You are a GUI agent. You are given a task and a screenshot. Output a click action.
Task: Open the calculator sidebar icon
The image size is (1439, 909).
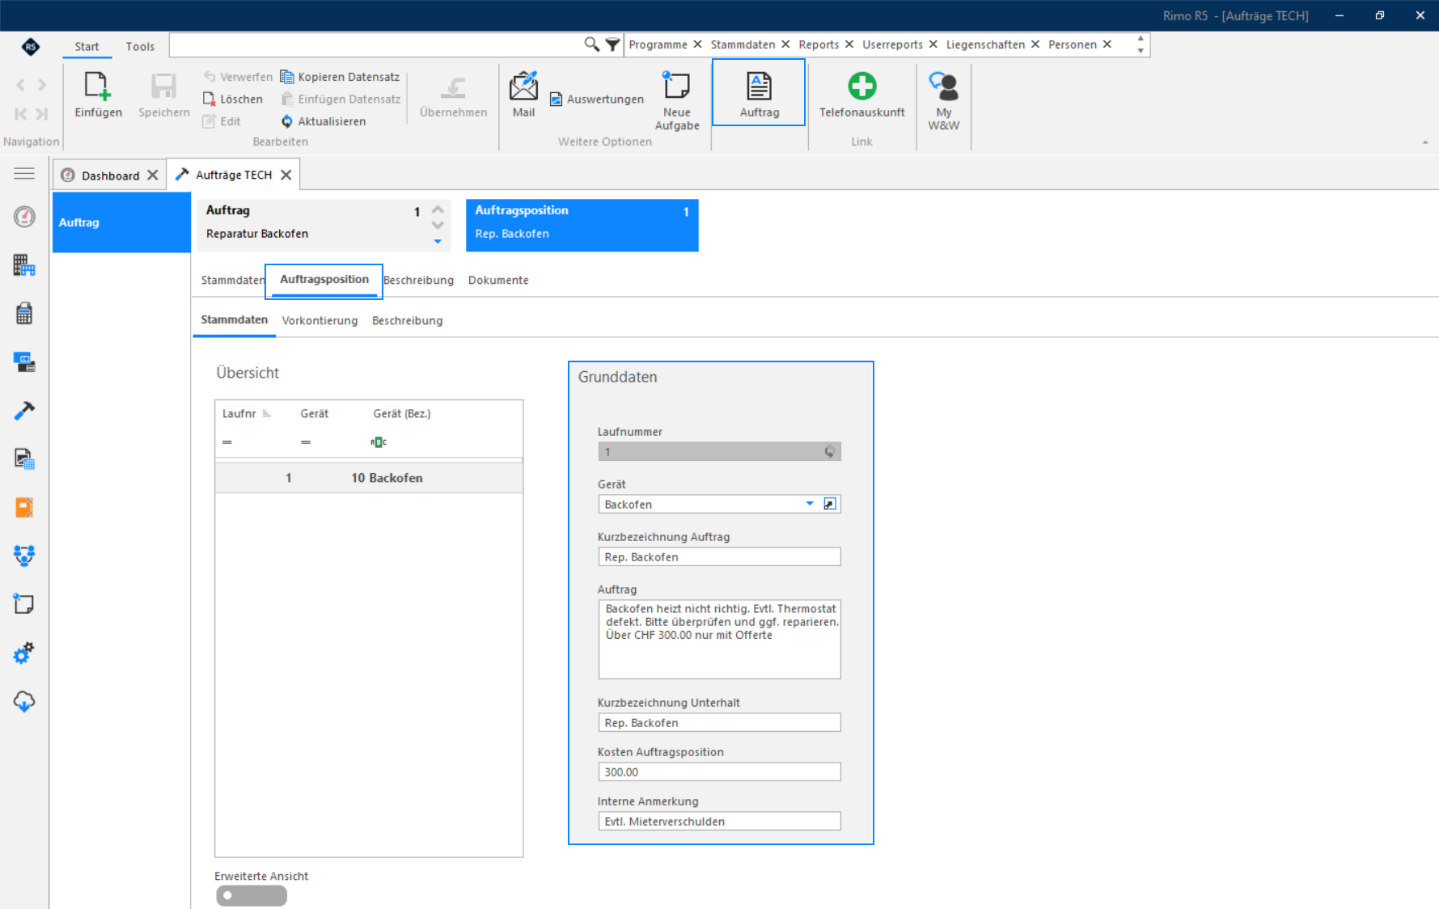tap(24, 313)
